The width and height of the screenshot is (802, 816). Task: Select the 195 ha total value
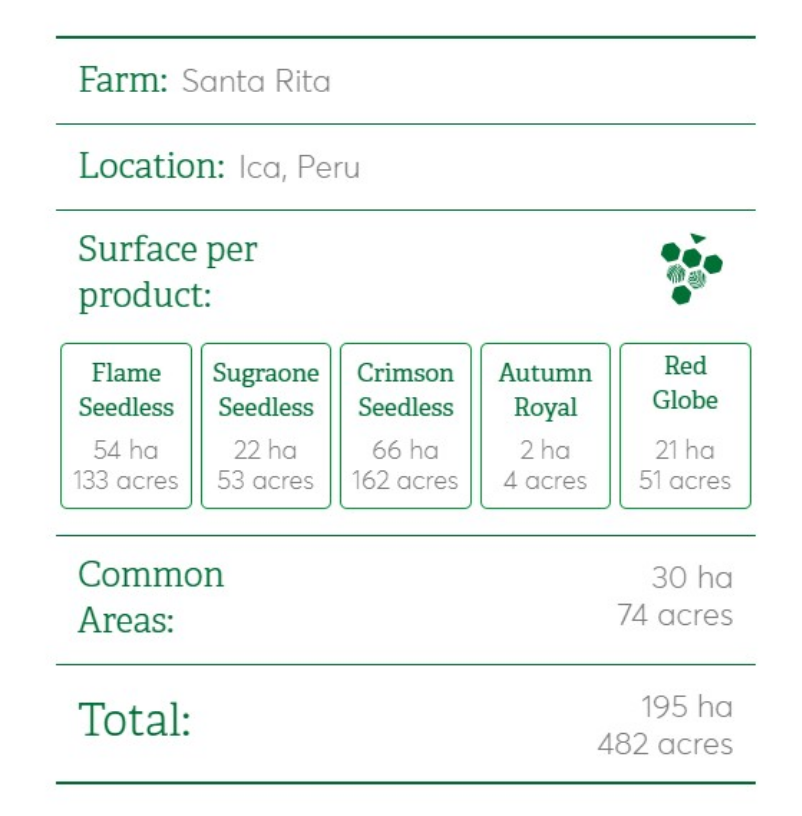click(x=687, y=707)
